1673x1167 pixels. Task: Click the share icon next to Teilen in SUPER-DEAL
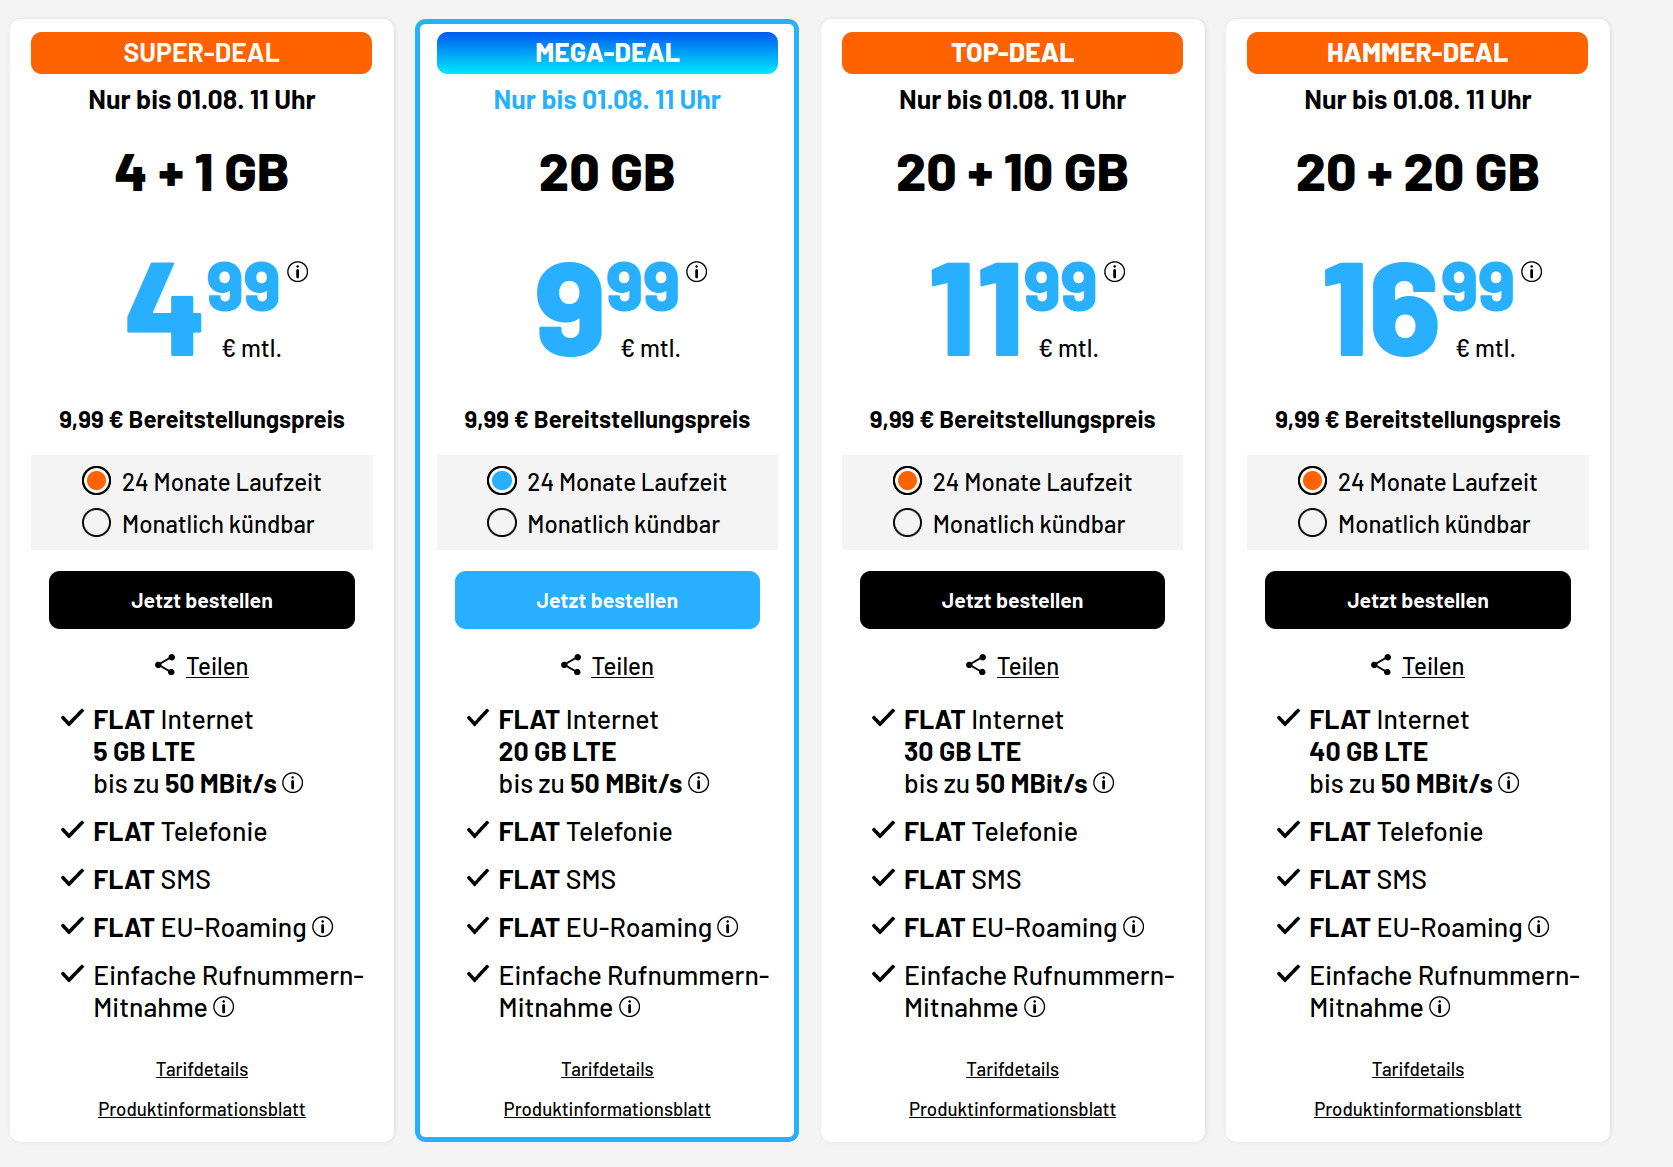pyautogui.click(x=166, y=664)
